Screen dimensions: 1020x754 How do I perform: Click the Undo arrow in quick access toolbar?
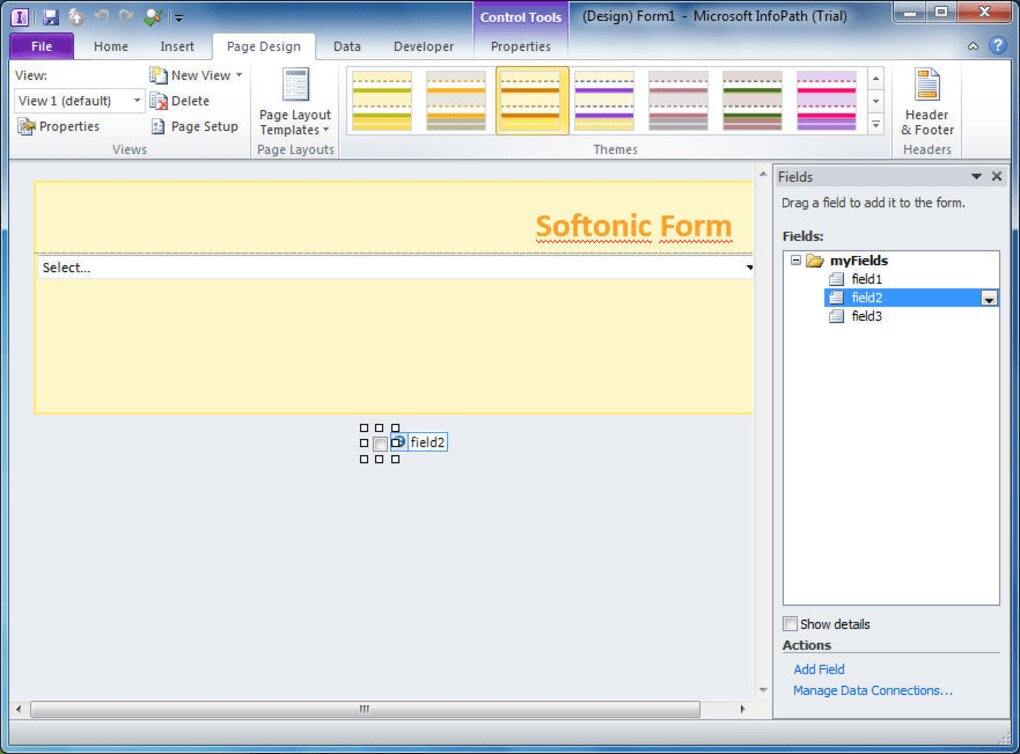[x=101, y=16]
